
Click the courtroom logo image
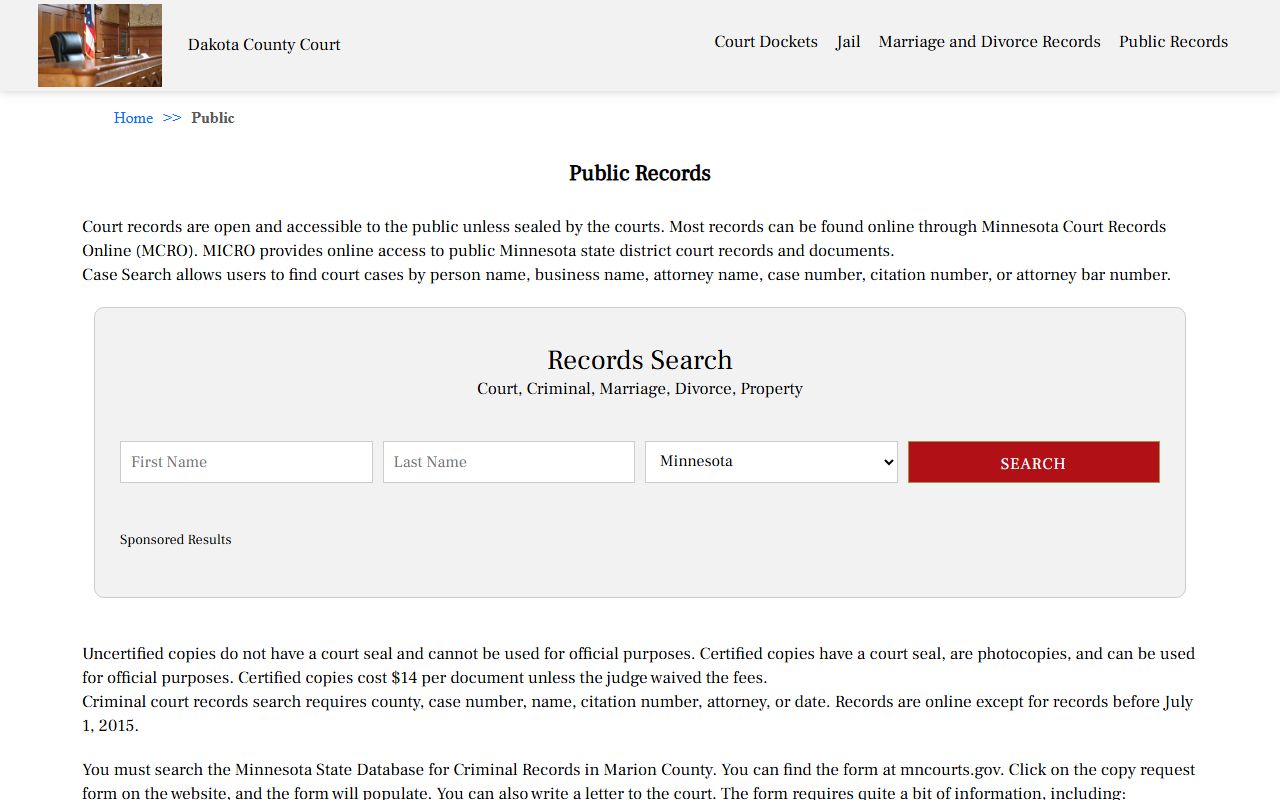tap(100, 45)
